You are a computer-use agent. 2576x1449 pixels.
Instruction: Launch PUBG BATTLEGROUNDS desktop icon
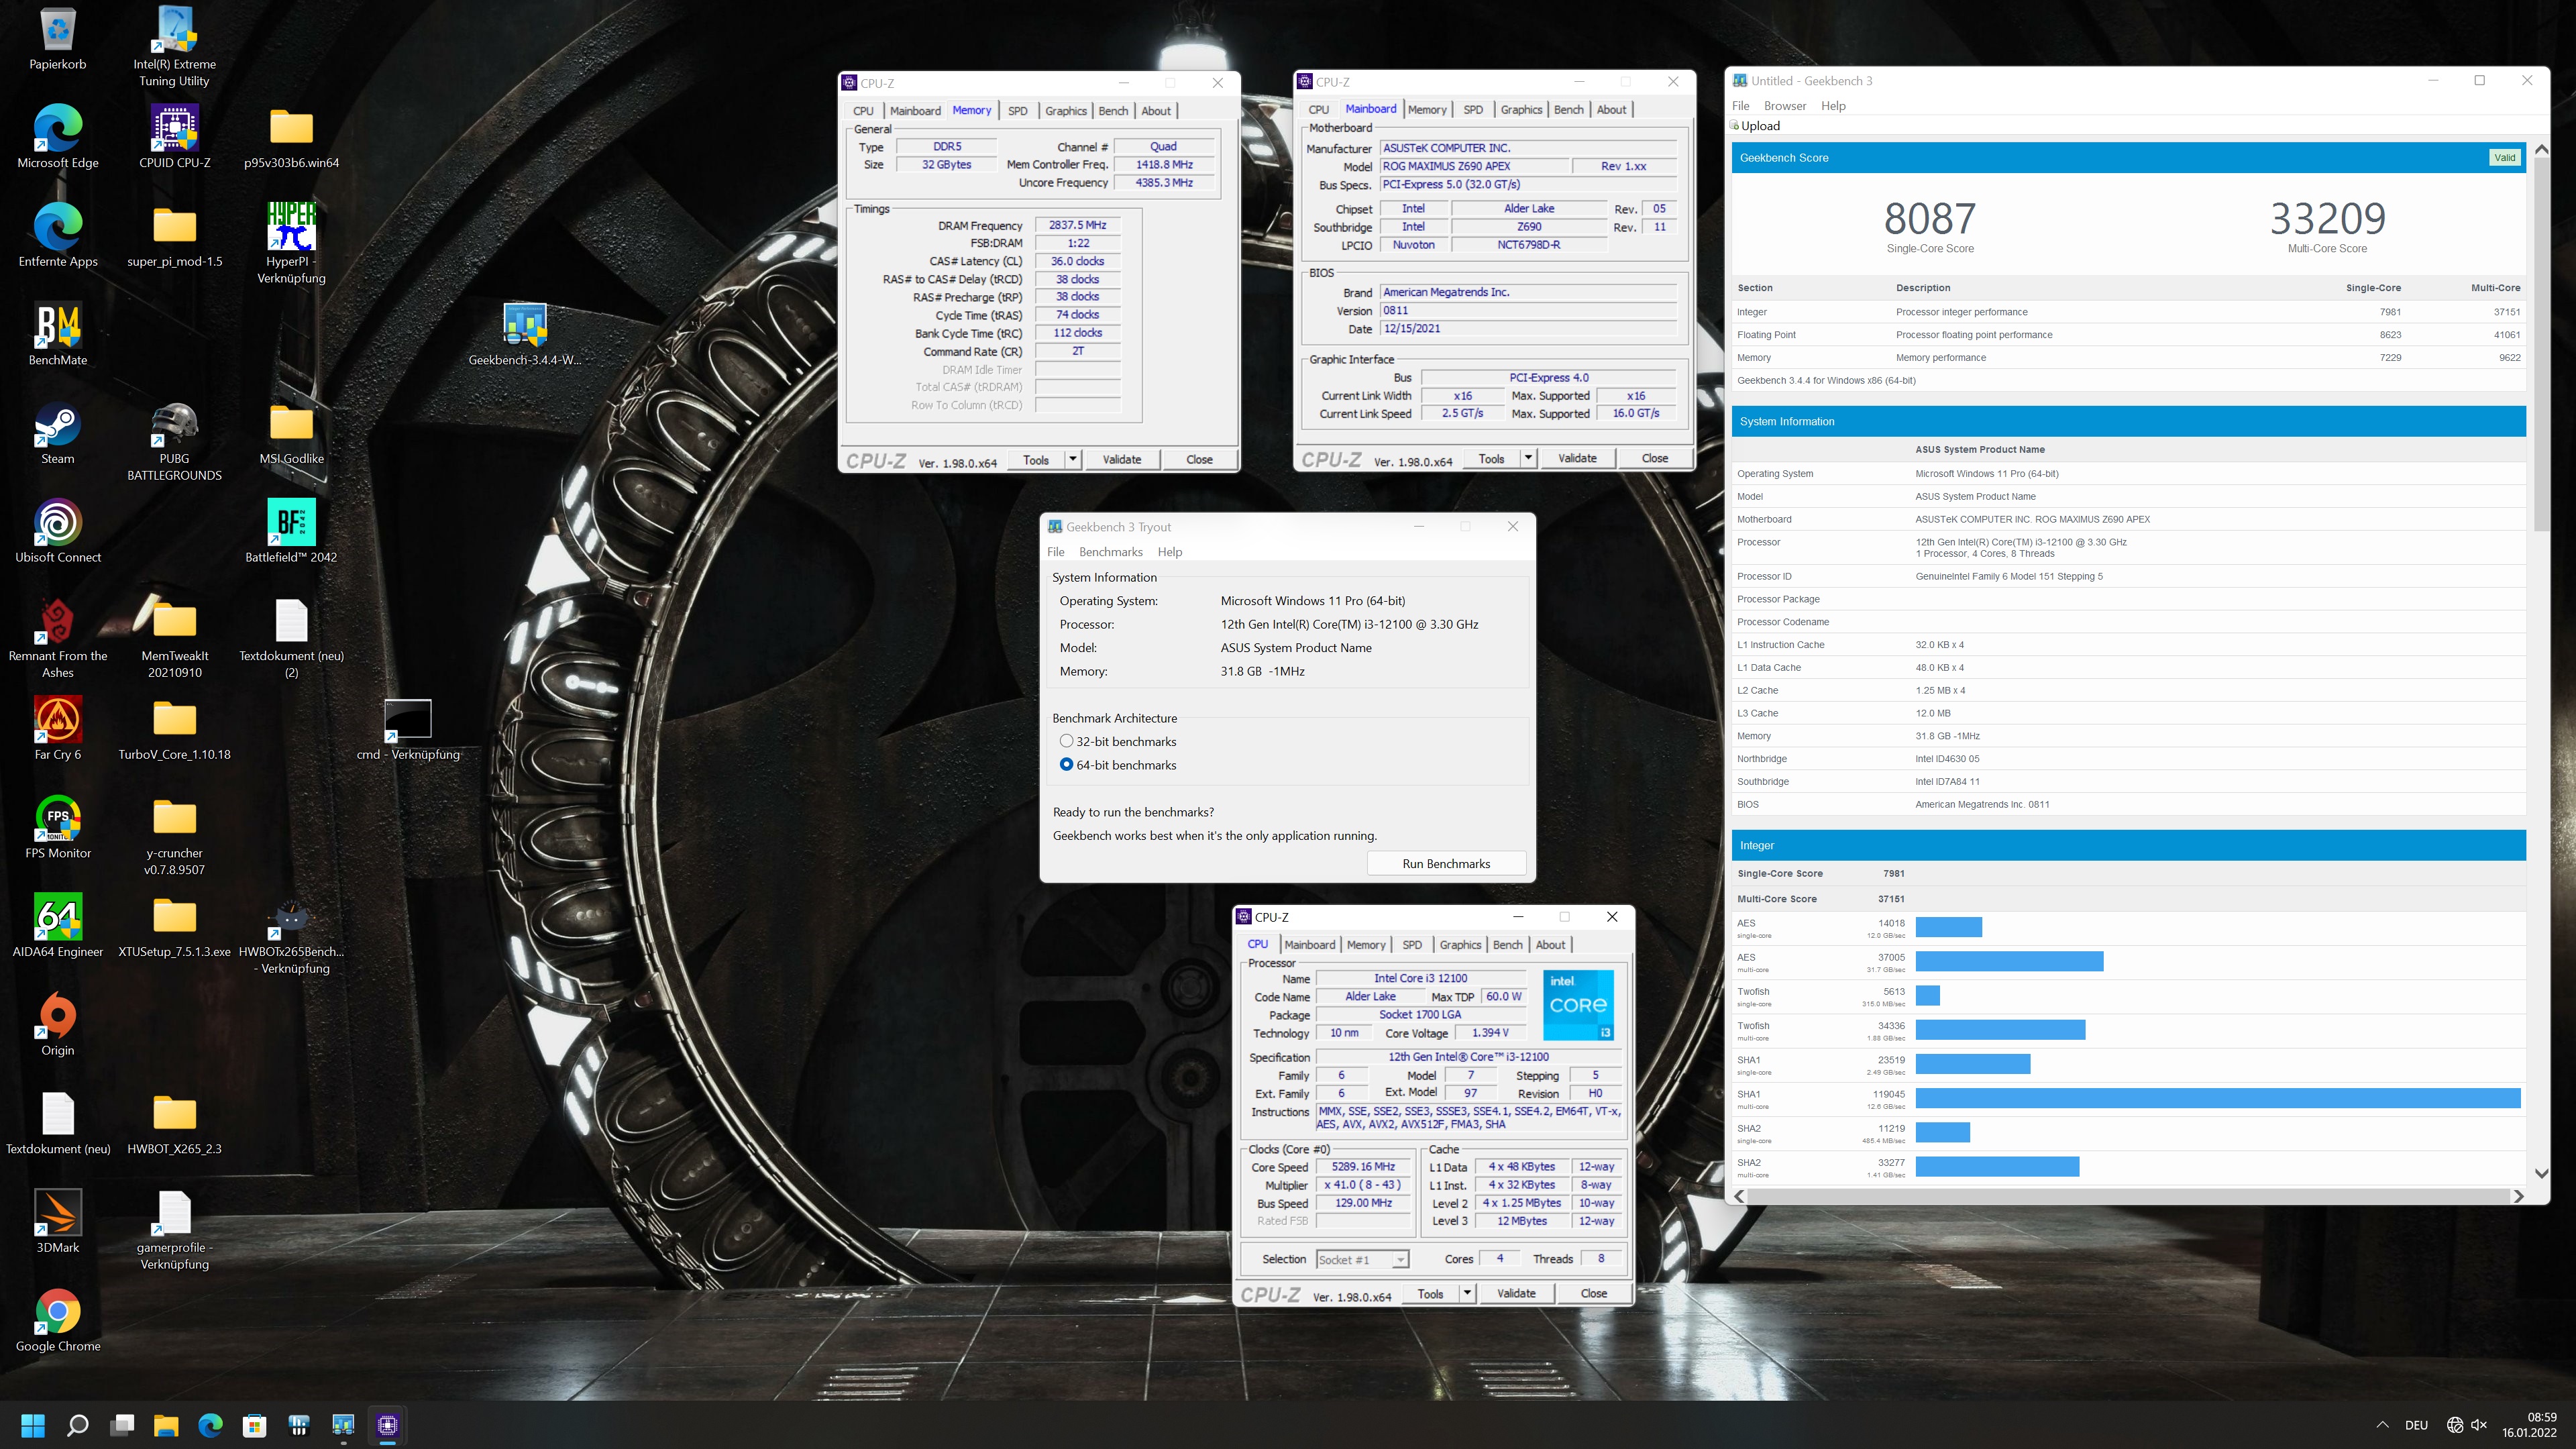coord(174,440)
